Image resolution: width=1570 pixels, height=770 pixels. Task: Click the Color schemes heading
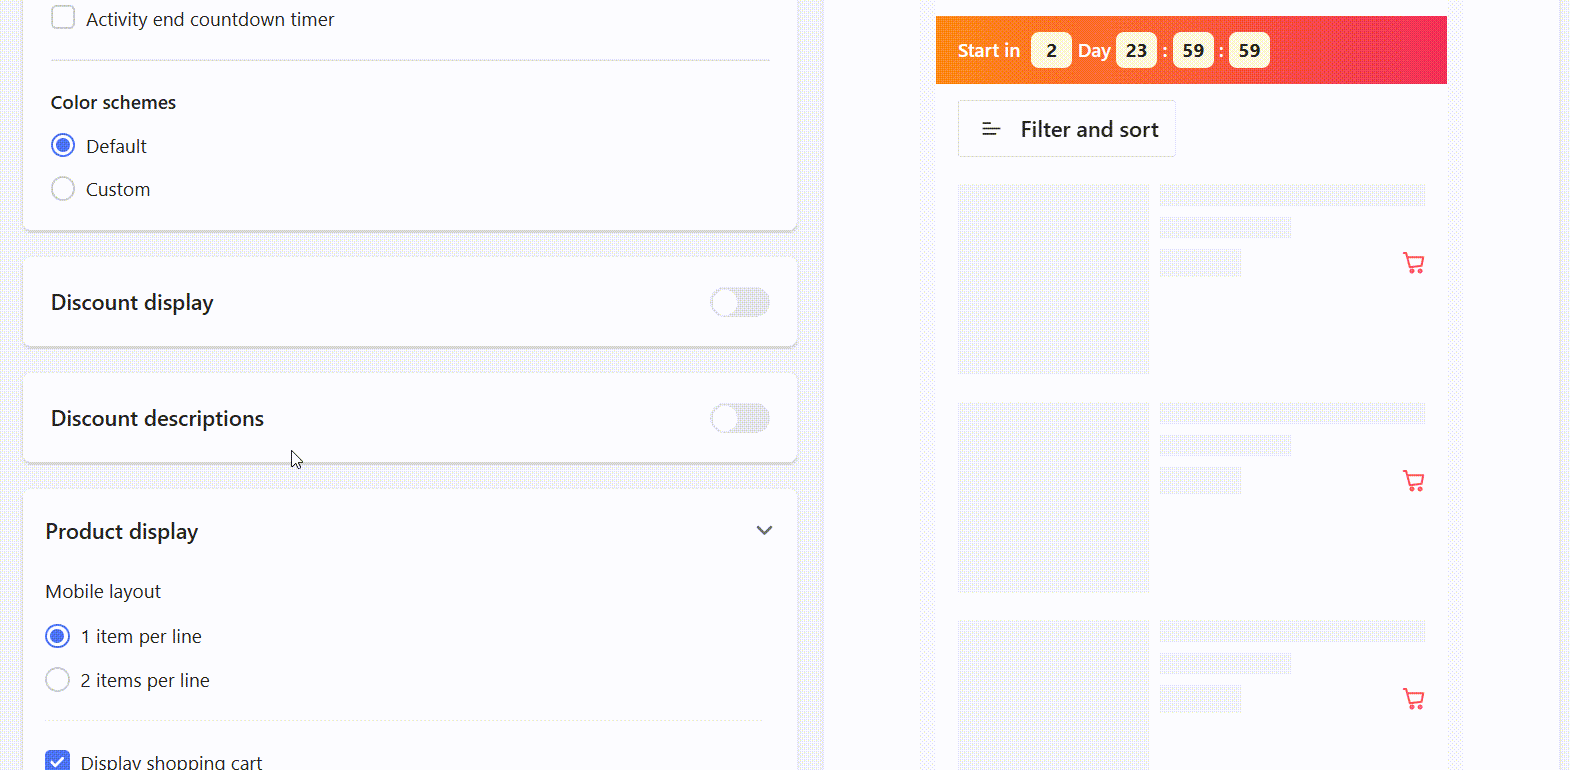[x=113, y=102]
